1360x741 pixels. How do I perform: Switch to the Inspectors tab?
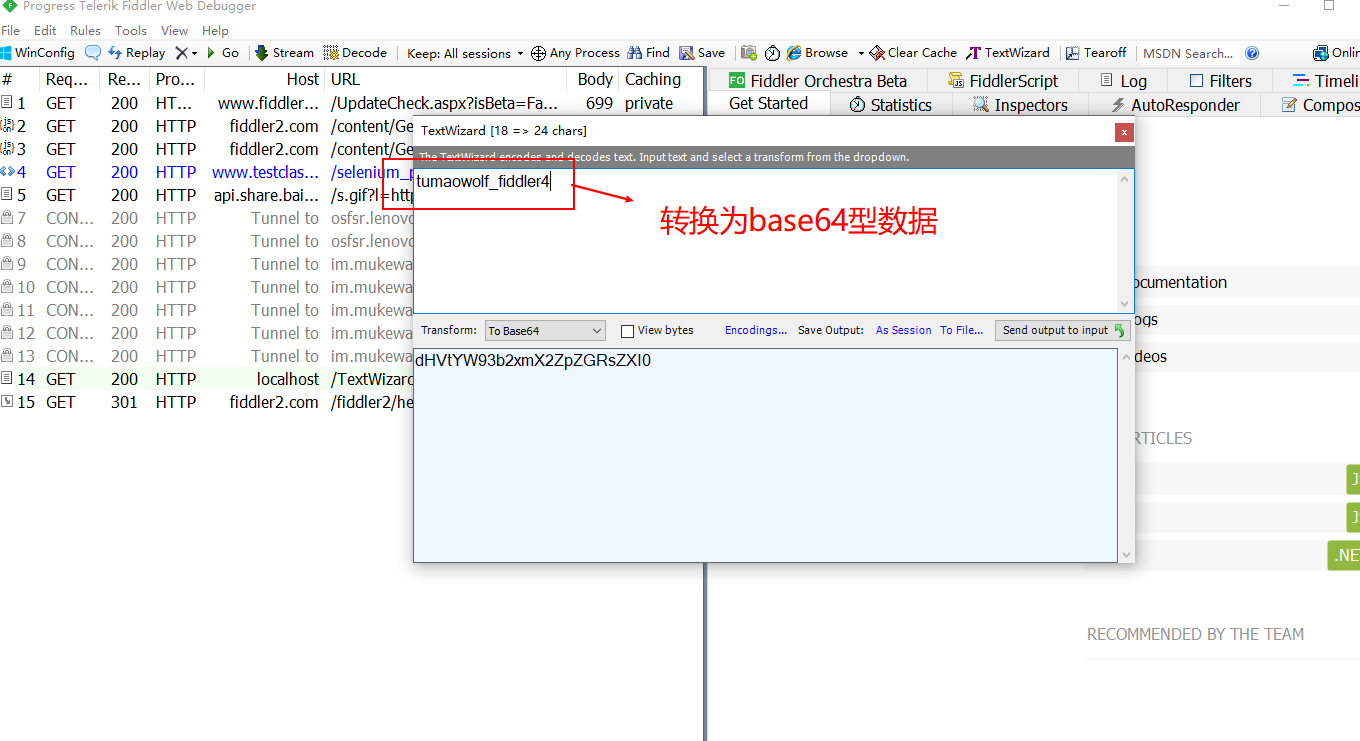coord(1020,105)
